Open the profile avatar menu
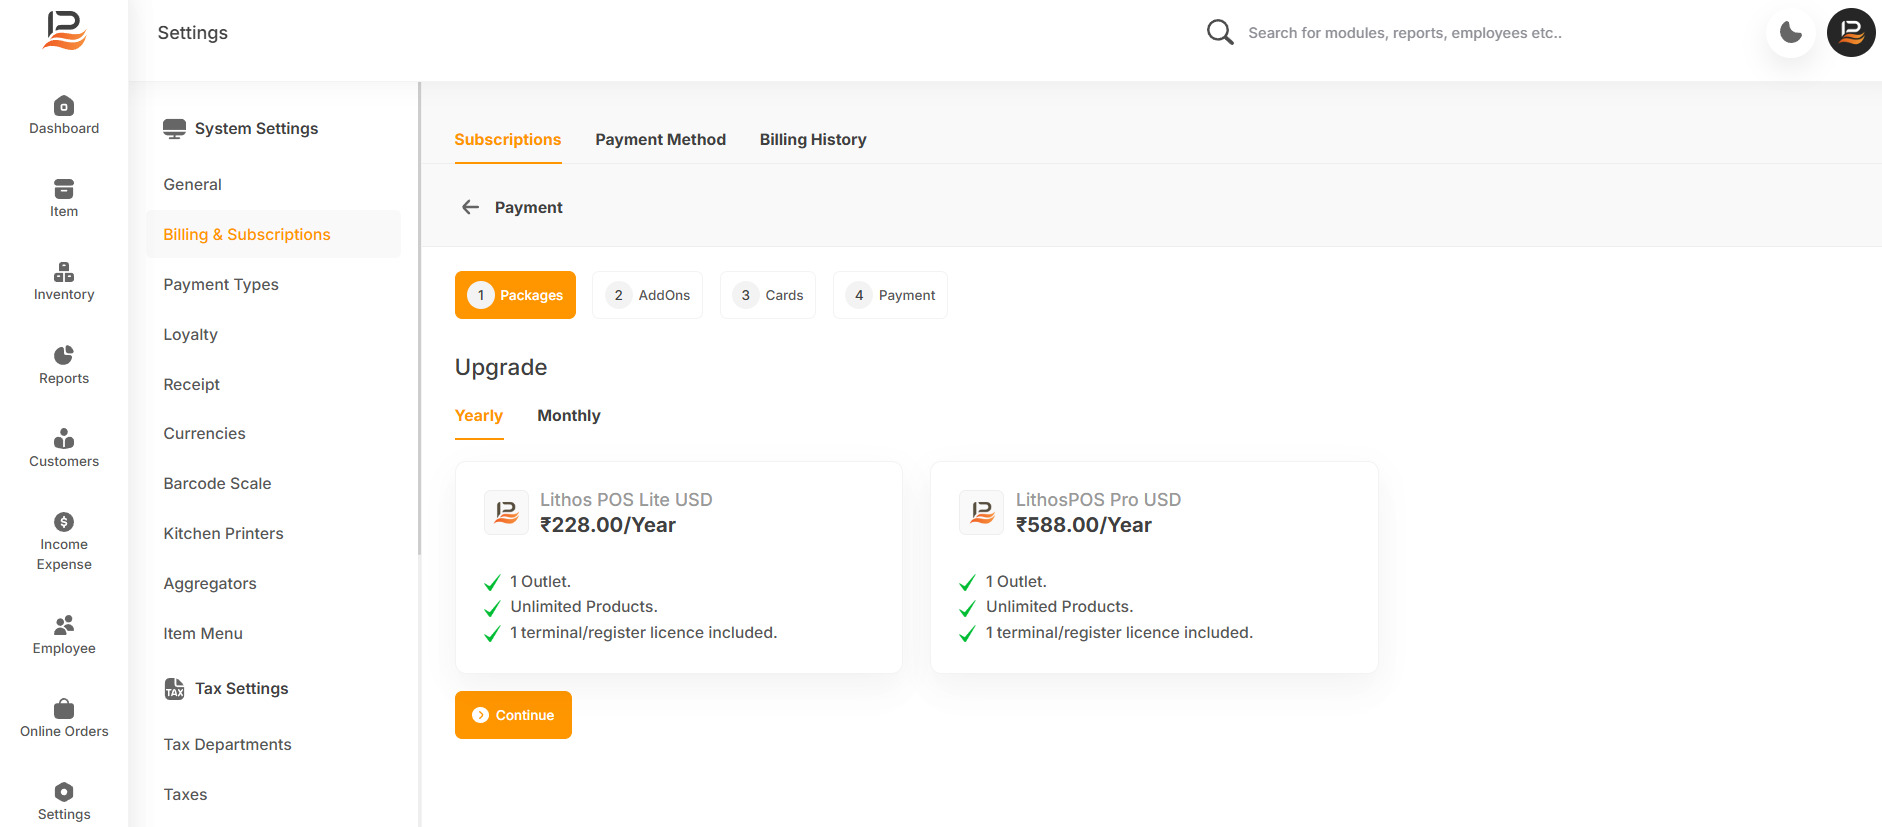Viewport: 1882px width, 827px height. [x=1851, y=32]
